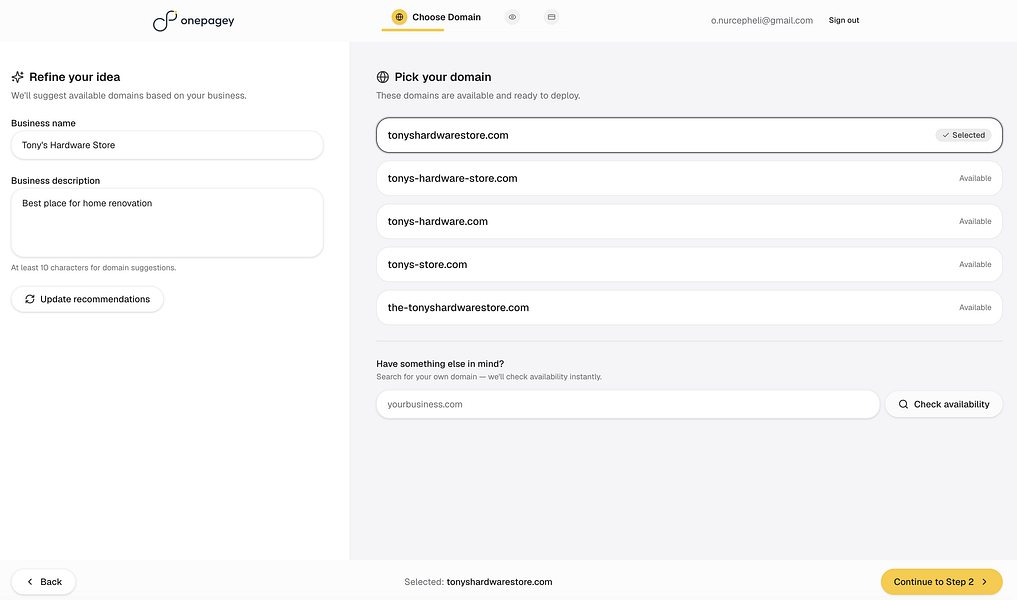This screenshot has width=1017, height=600.
Task: Select tonyshardwarestore.com domain option
Action: (x=689, y=135)
